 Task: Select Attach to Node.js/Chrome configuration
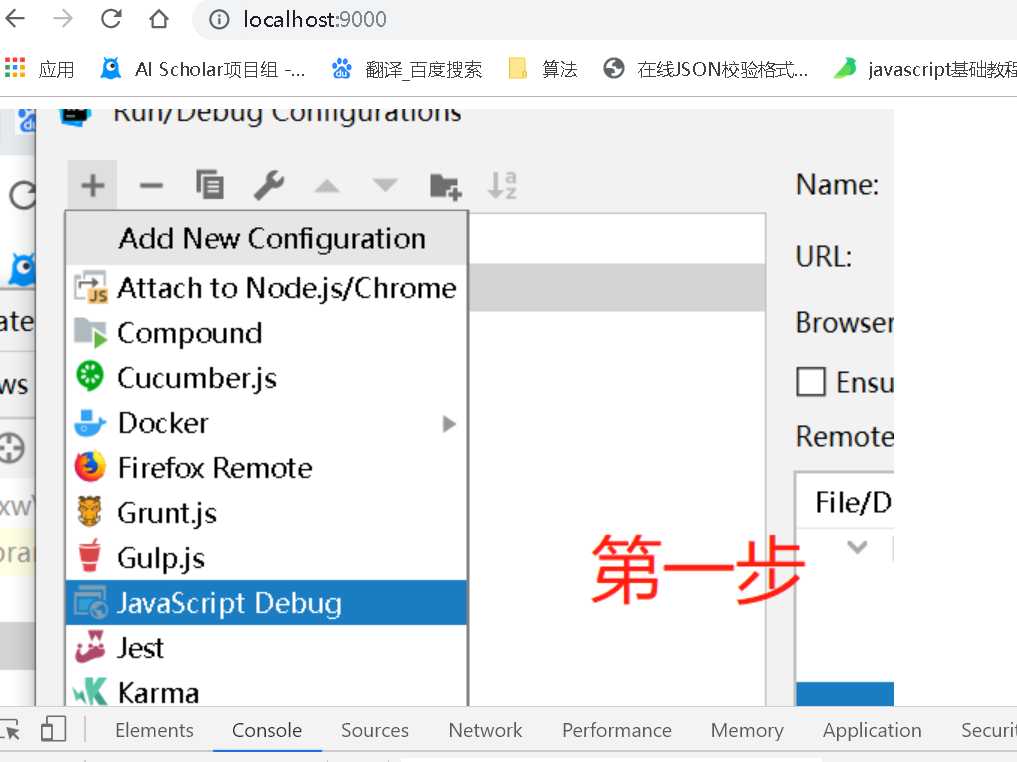point(267,288)
